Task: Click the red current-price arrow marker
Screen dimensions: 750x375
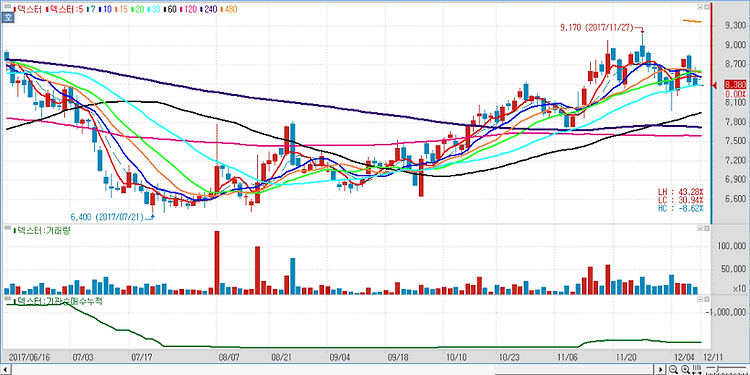Action: tap(715, 85)
